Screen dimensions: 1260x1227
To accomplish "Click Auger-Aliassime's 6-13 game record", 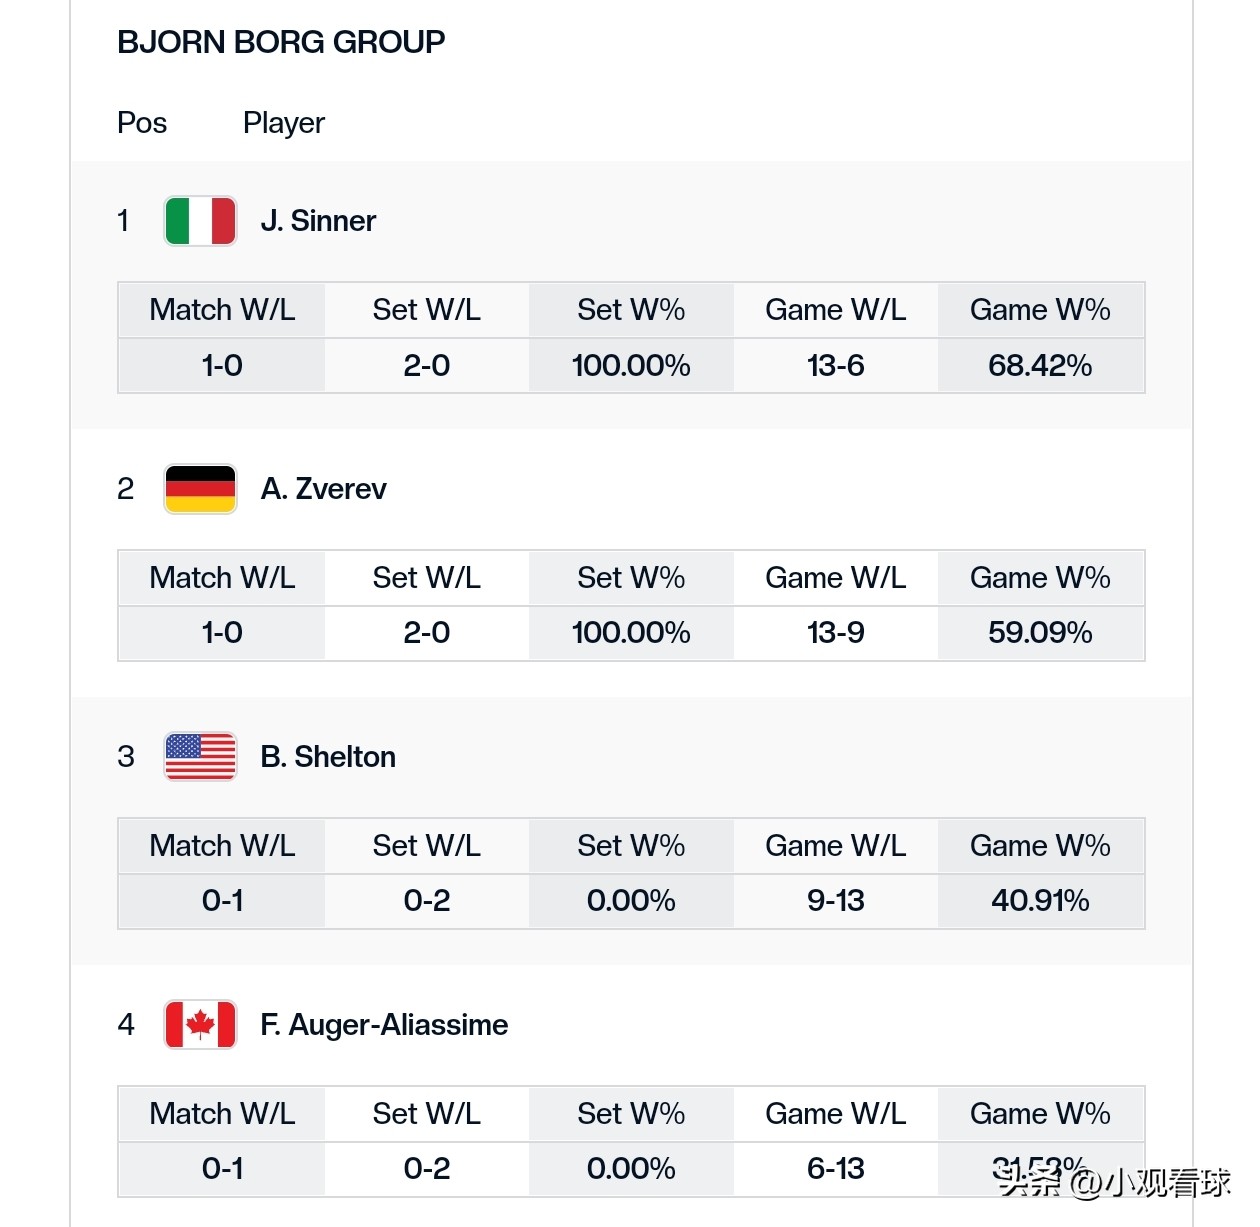I will pyautogui.click(x=835, y=1169).
